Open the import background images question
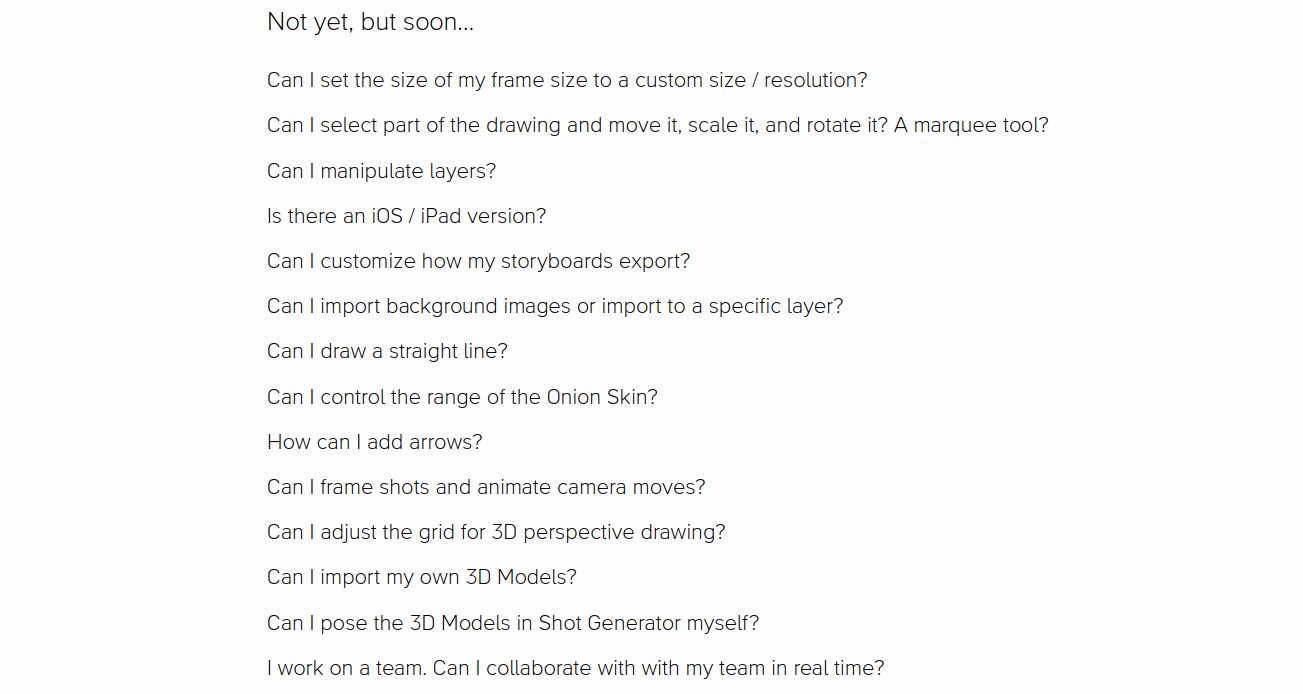The height and width of the screenshot is (694, 1303). (x=555, y=306)
